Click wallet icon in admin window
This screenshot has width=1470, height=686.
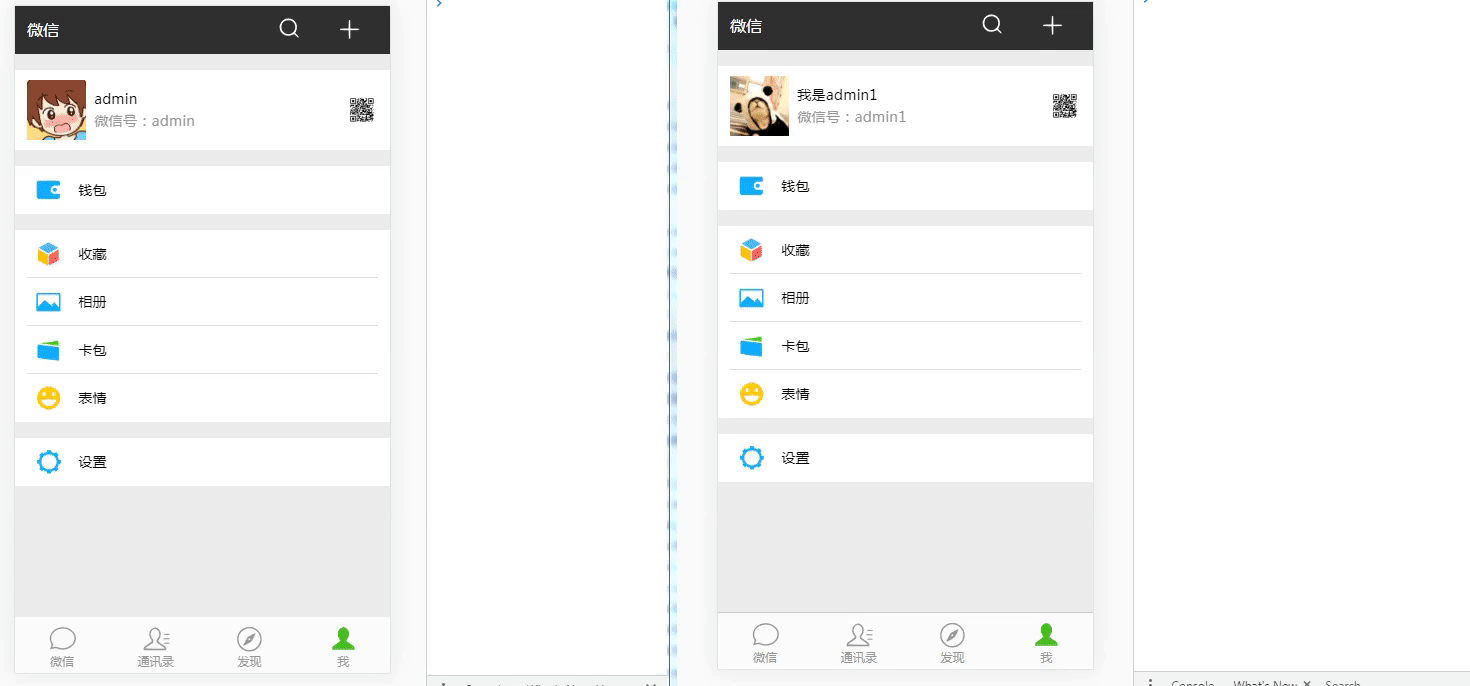pyautogui.click(x=49, y=190)
